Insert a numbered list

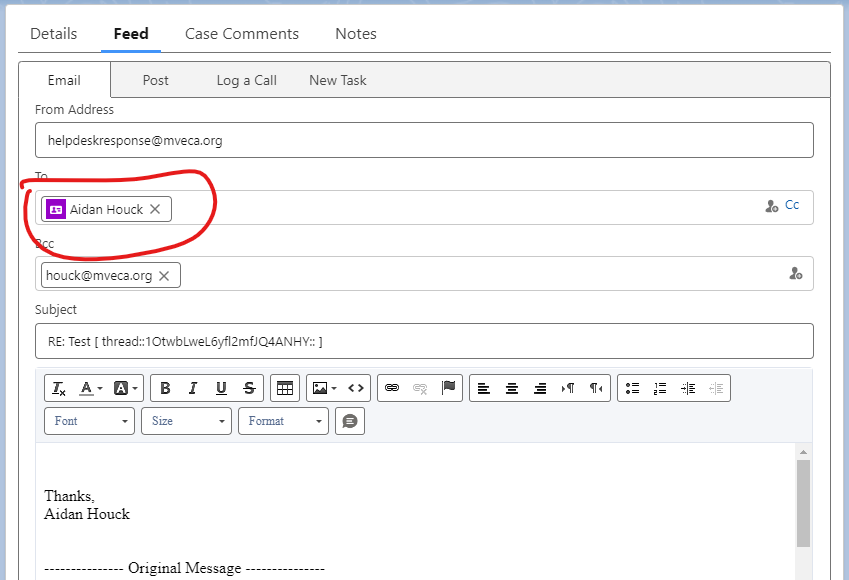pos(660,388)
